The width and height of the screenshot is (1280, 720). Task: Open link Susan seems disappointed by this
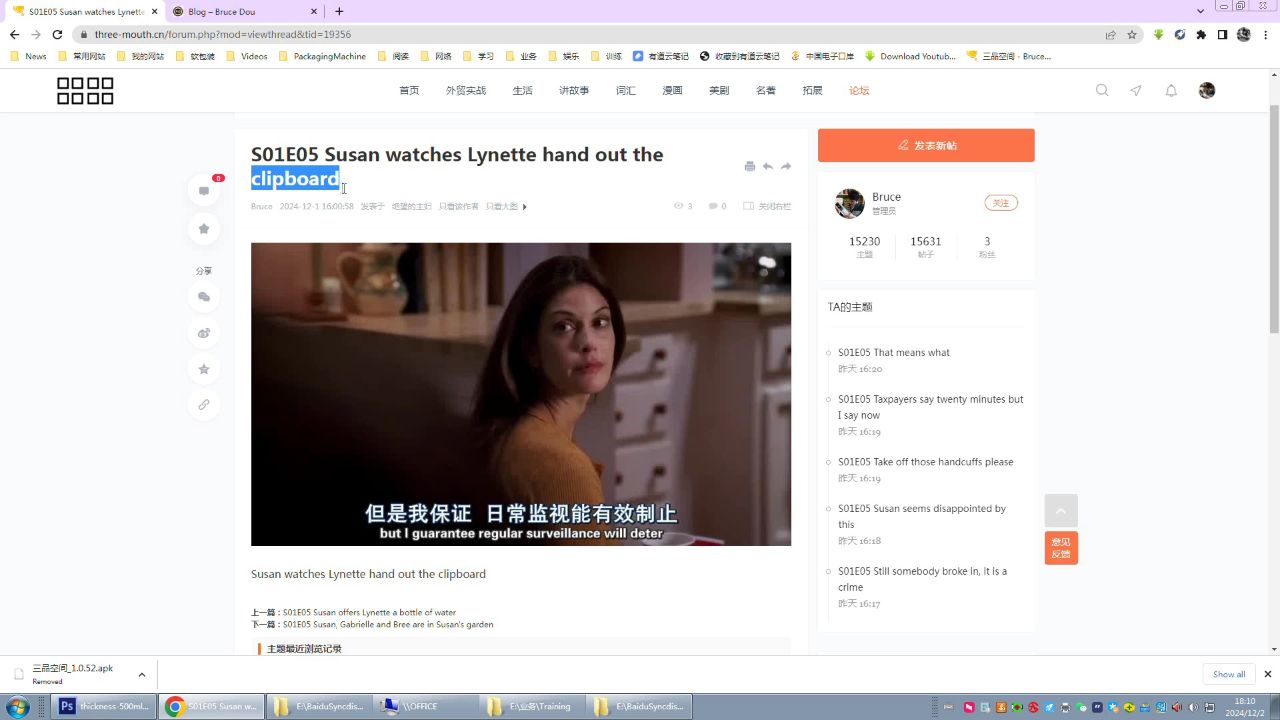coord(922,516)
